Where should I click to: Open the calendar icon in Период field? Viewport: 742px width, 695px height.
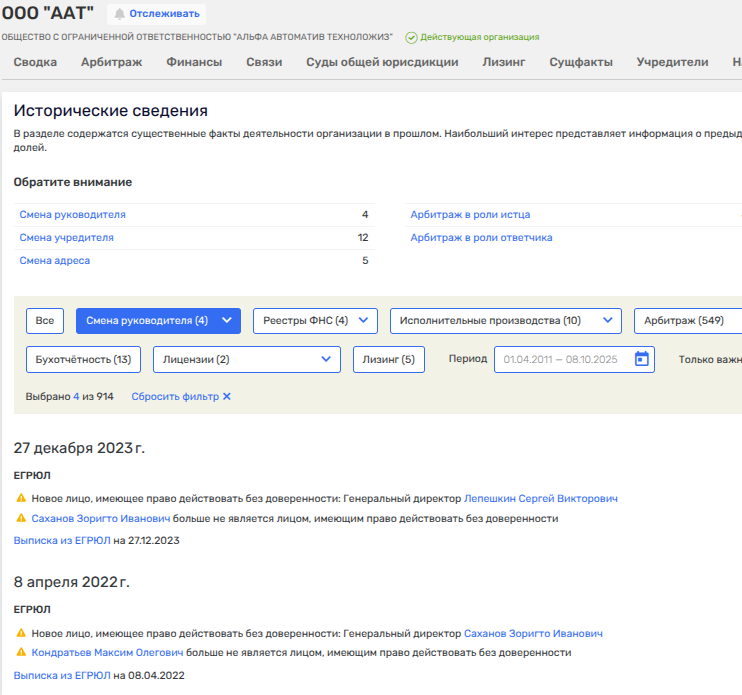pyautogui.click(x=642, y=359)
